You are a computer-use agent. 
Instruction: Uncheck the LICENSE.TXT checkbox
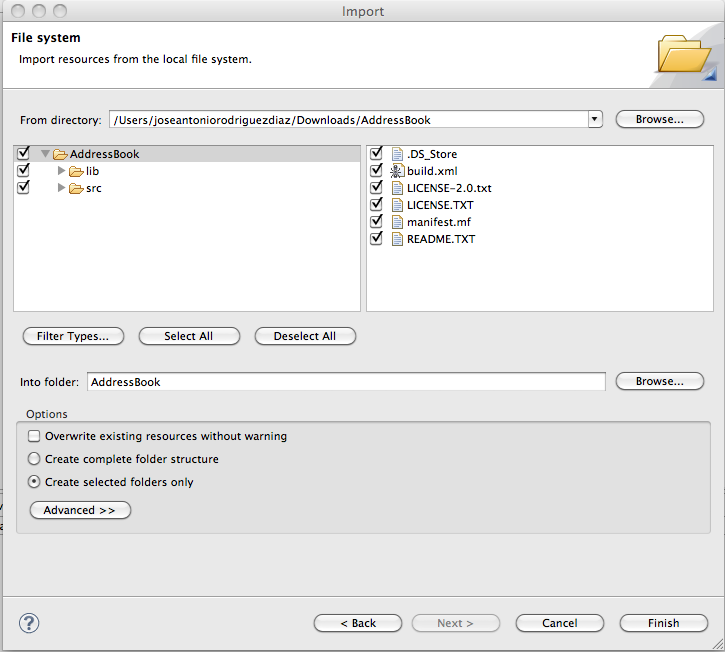click(x=376, y=203)
